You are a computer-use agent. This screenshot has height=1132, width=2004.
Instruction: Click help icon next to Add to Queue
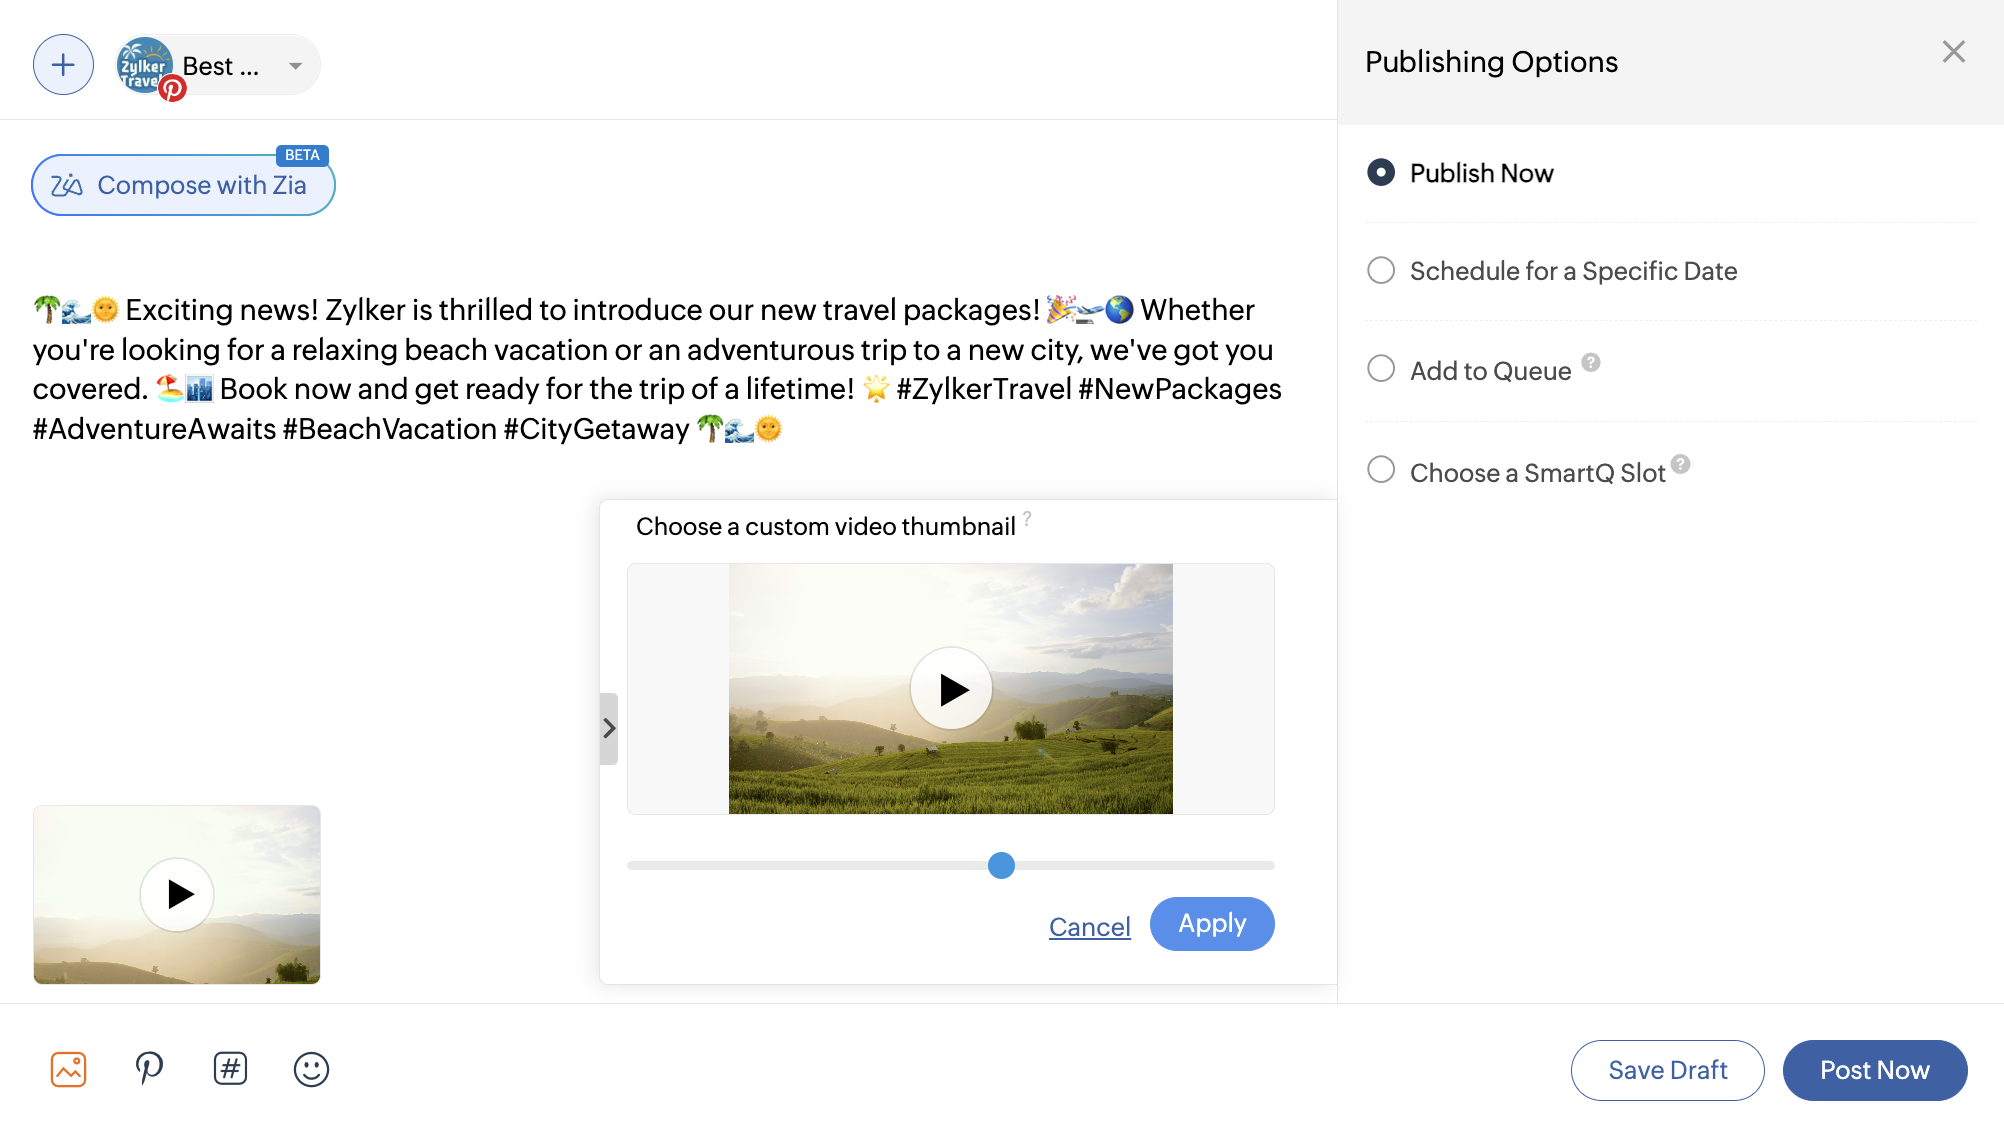click(x=1591, y=362)
